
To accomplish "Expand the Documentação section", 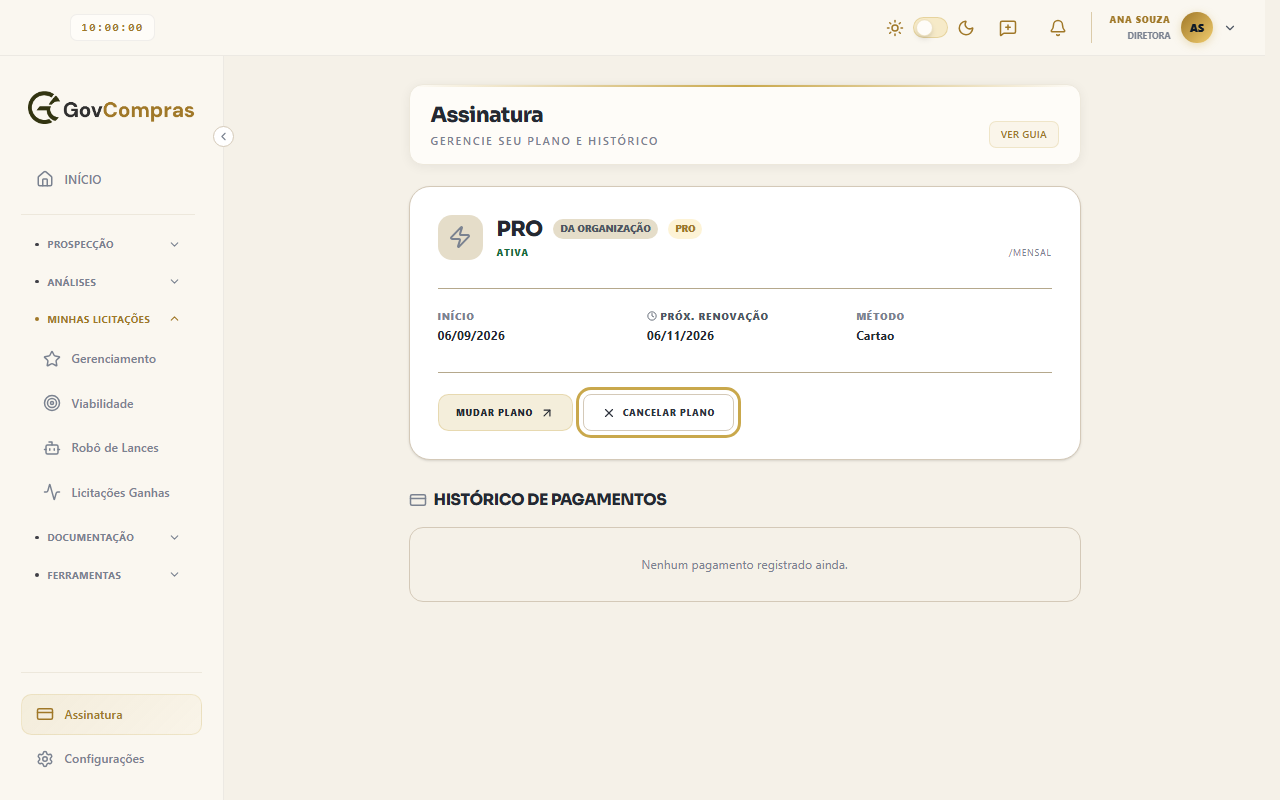I will pos(108,537).
